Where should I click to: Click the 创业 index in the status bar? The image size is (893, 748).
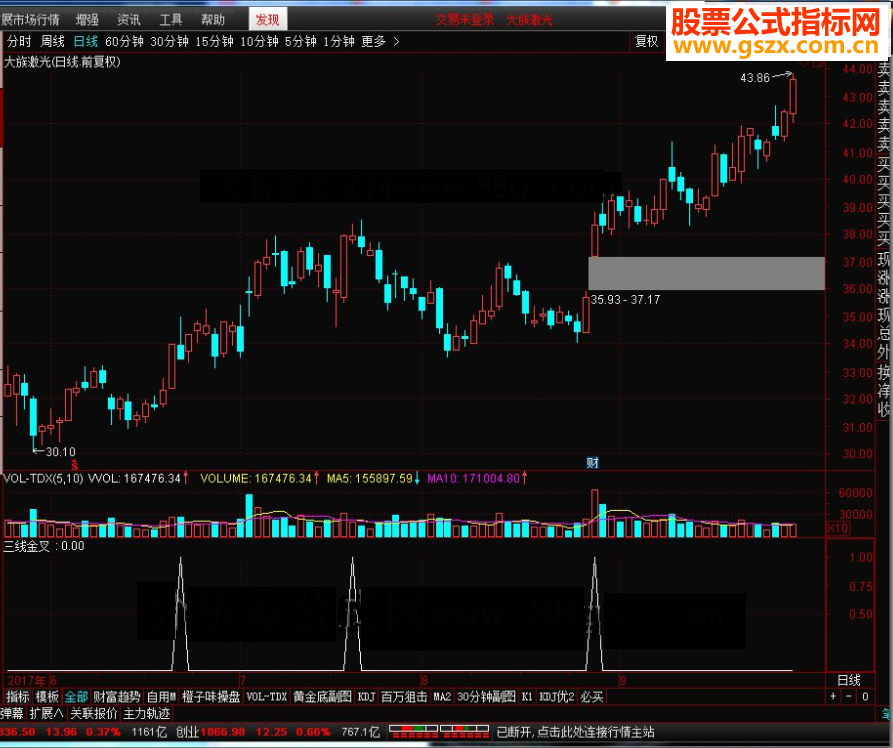click(x=187, y=732)
